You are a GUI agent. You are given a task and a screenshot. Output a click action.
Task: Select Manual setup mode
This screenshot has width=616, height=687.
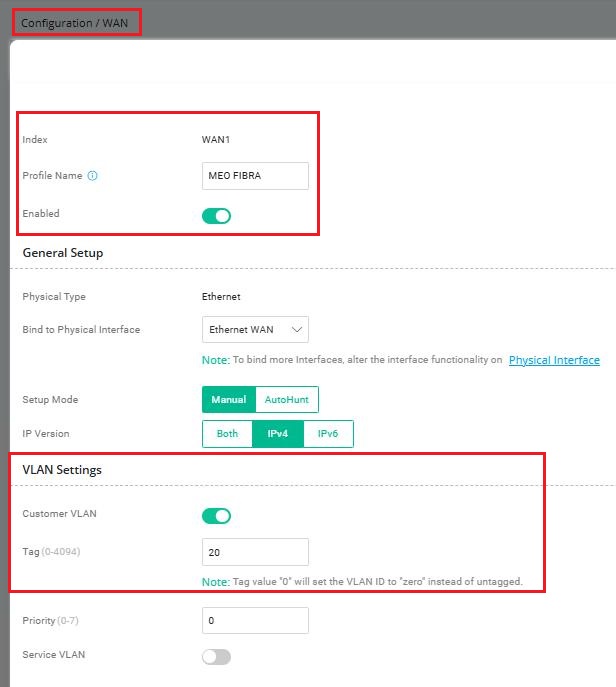click(229, 400)
